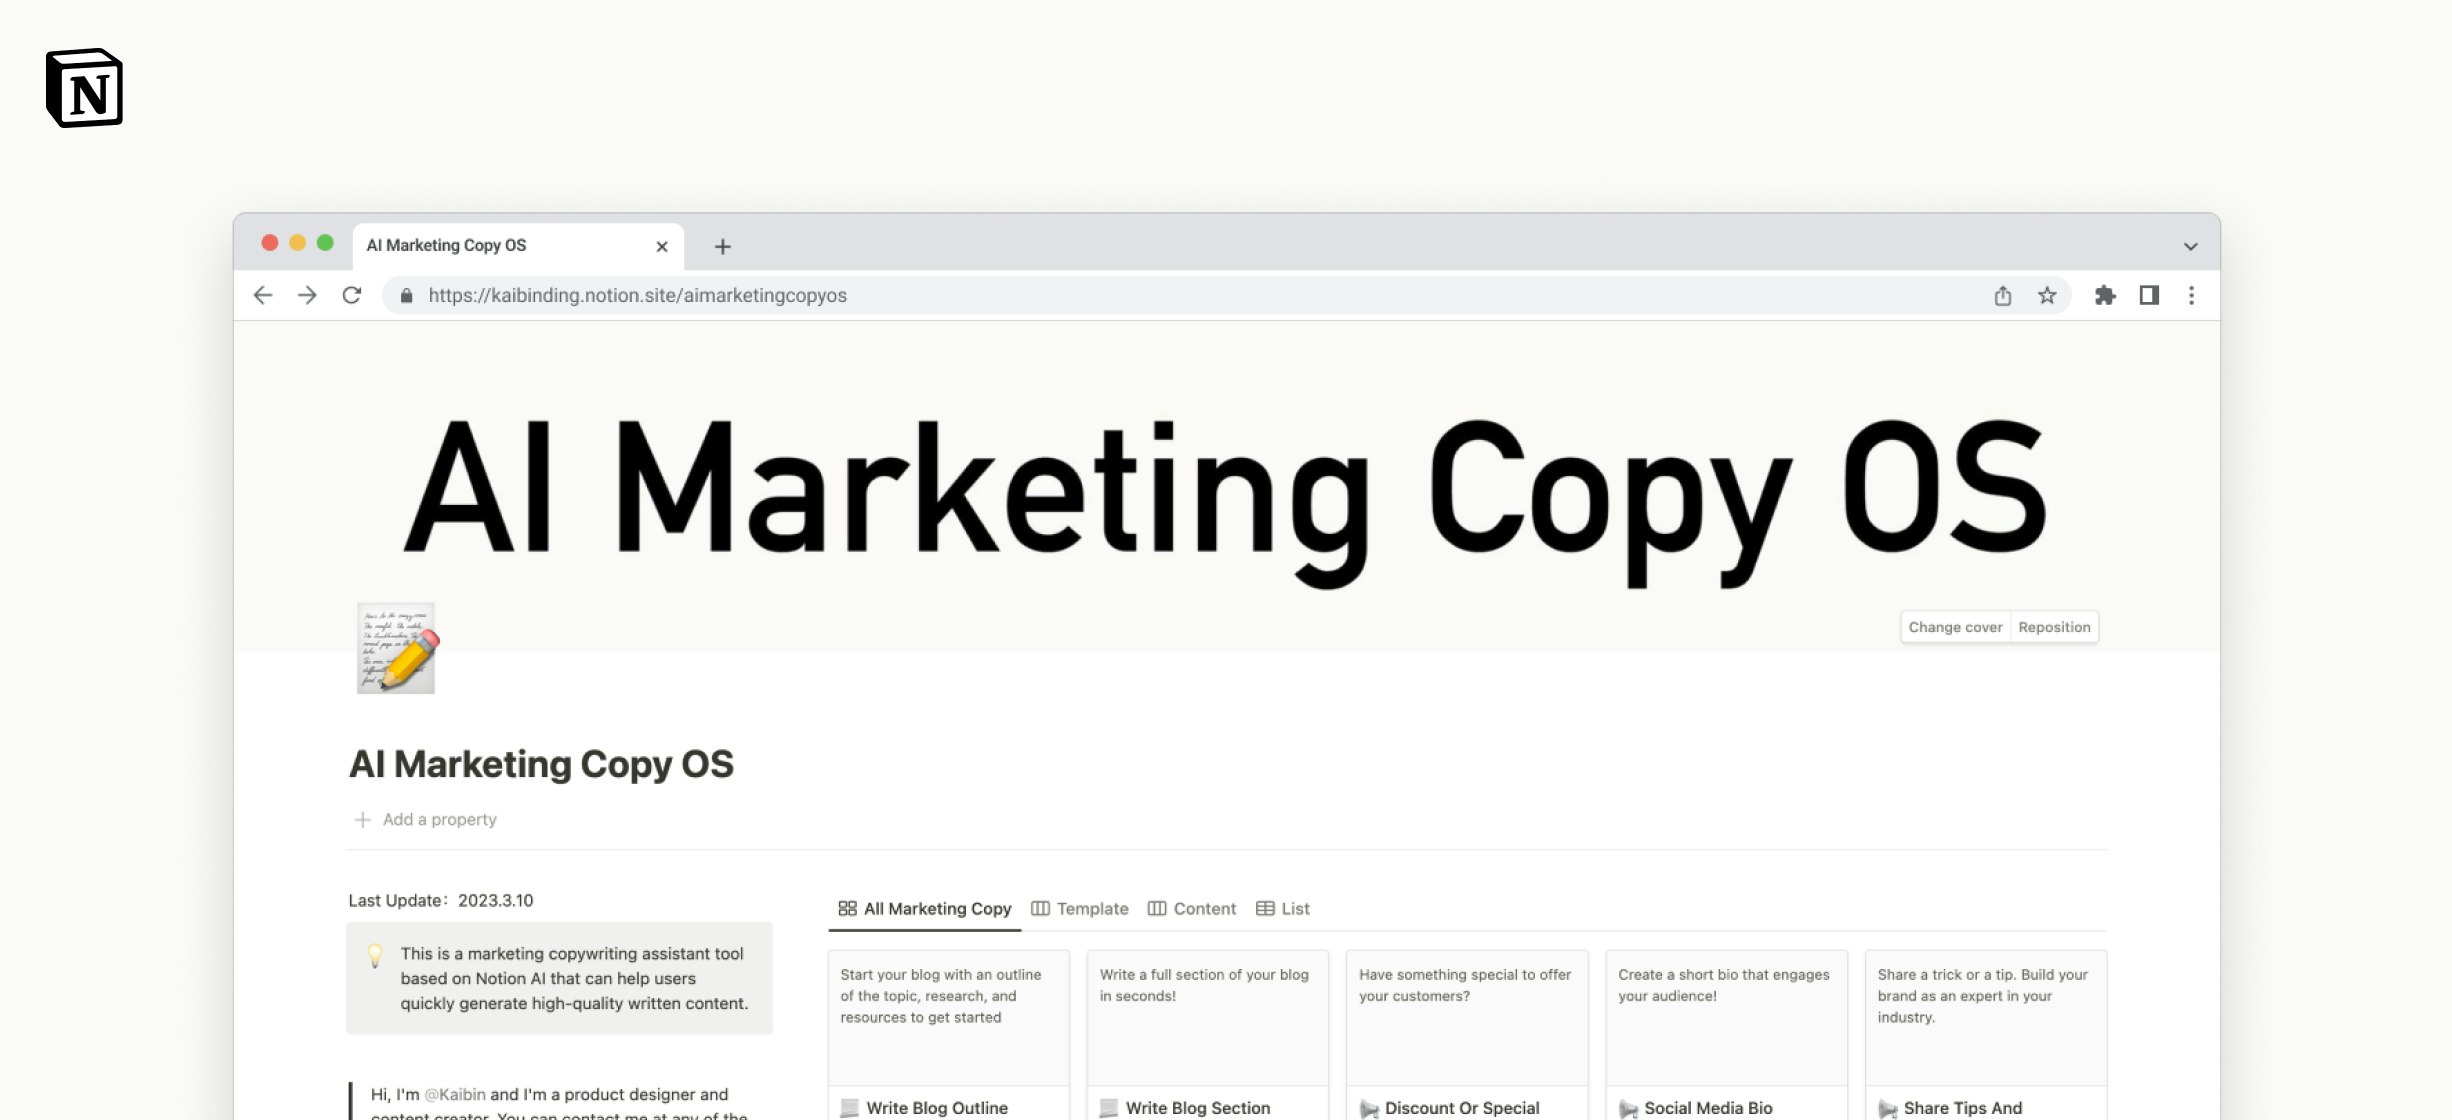The image size is (2452, 1120).
Task: Click the AI Marketing Copy OS page title
Action: click(541, 764)
